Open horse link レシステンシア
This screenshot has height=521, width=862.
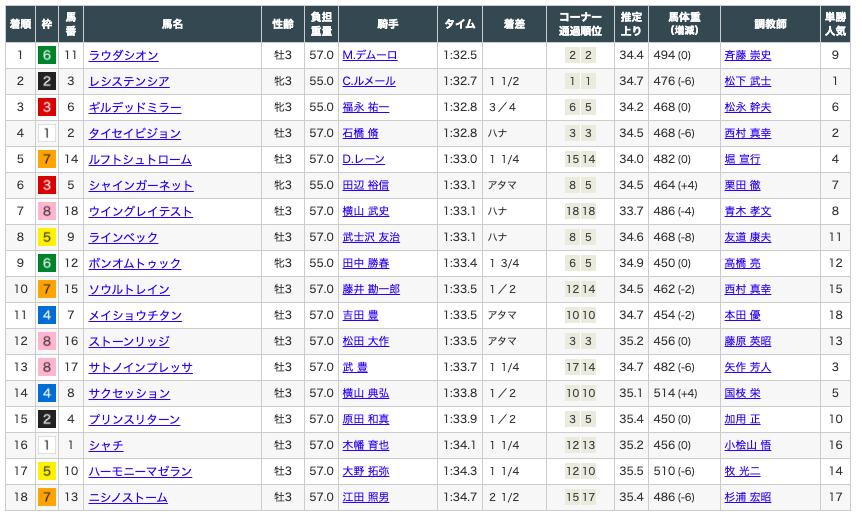(x=129, y=81)
